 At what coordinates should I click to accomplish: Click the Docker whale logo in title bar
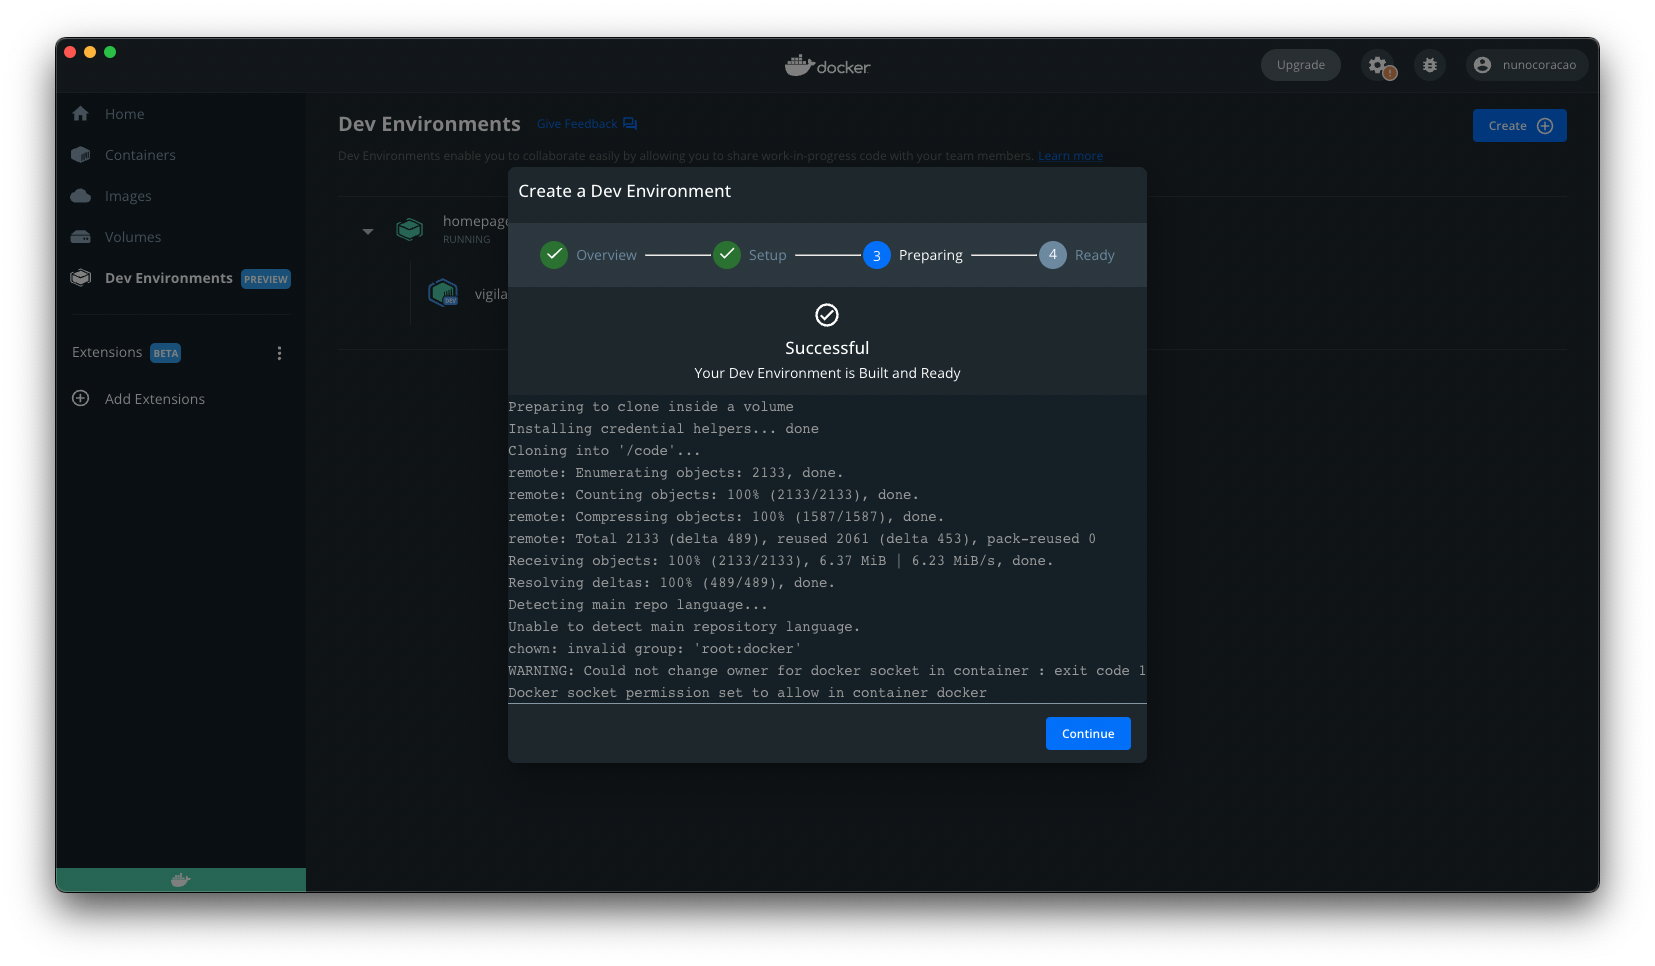799,65
